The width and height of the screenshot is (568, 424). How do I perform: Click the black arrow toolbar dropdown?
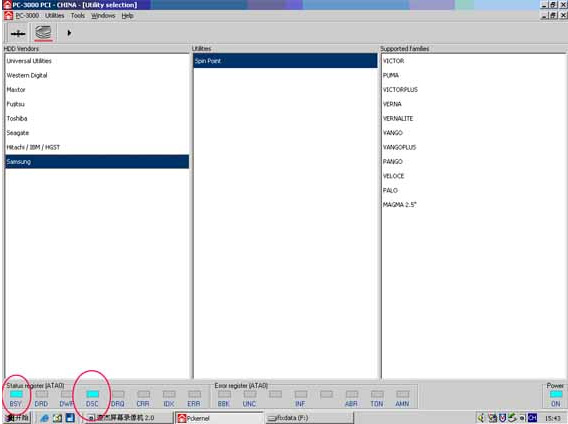(x=69, y=33)
